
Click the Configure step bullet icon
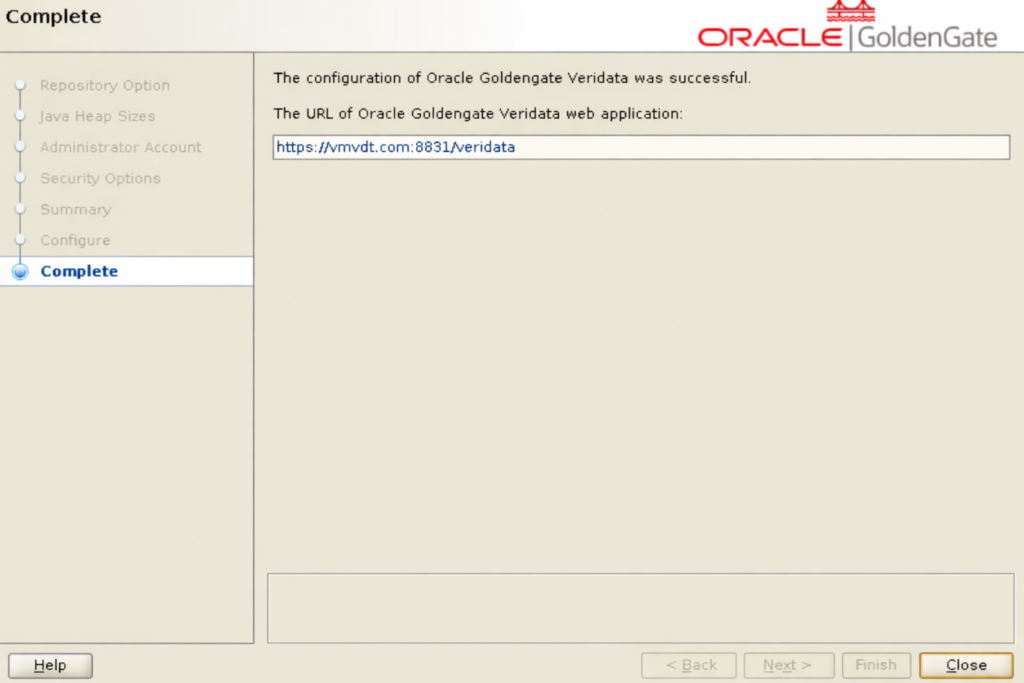pyautogui.click(x=19, y=241)
